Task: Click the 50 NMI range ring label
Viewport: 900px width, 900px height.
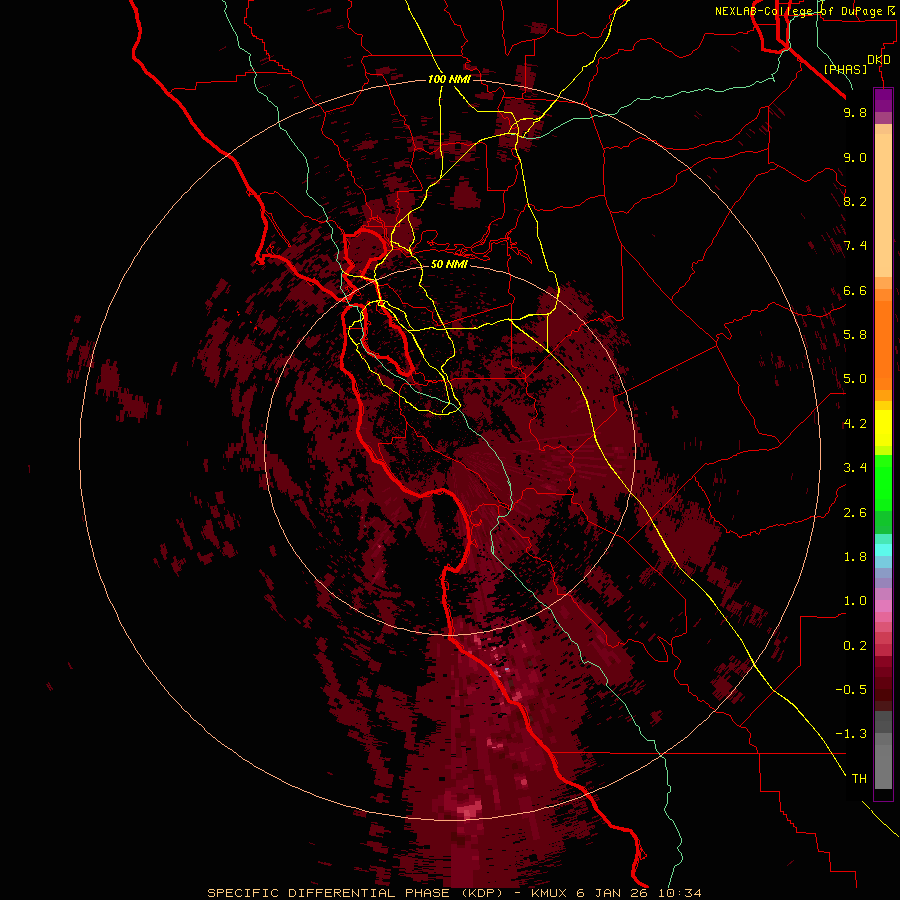Action: click(449, 264)
